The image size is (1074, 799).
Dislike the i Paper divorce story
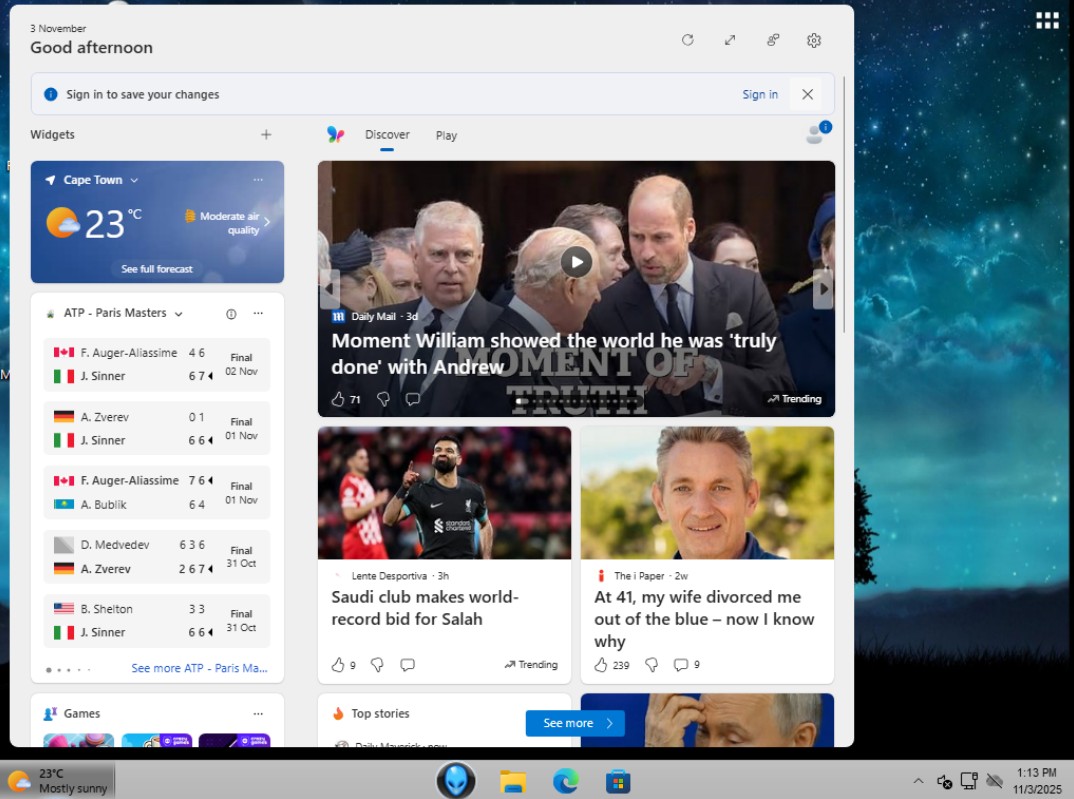tap(652, 665)
